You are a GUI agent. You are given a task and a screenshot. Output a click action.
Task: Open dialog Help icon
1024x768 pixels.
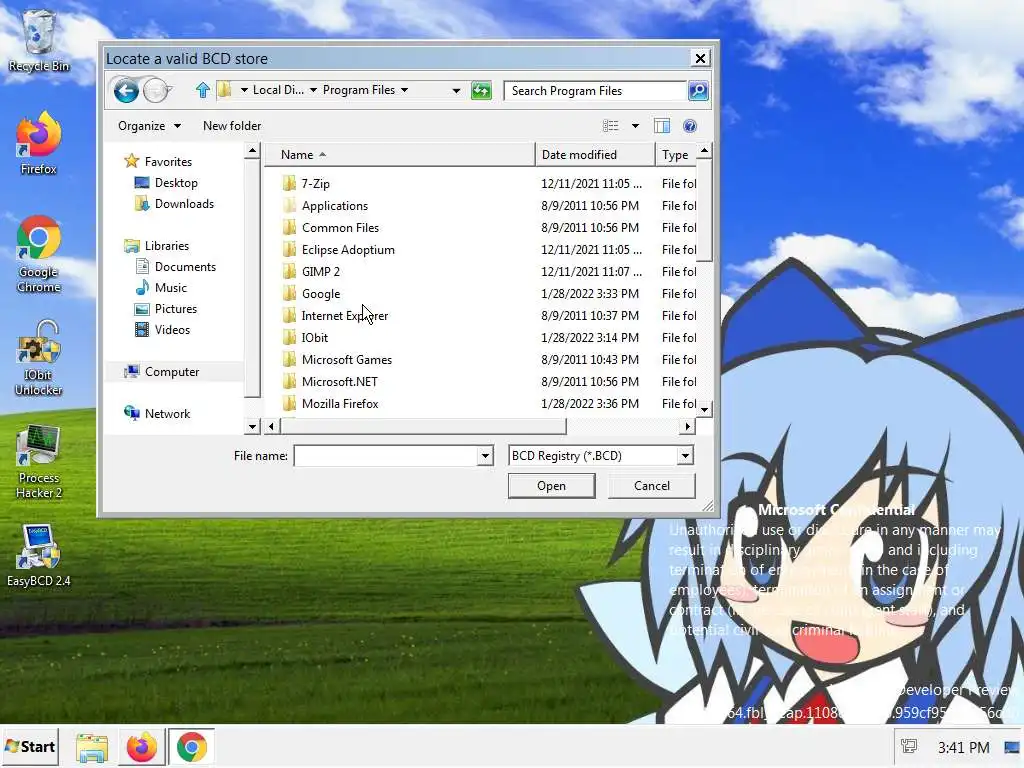pos(690,126)
